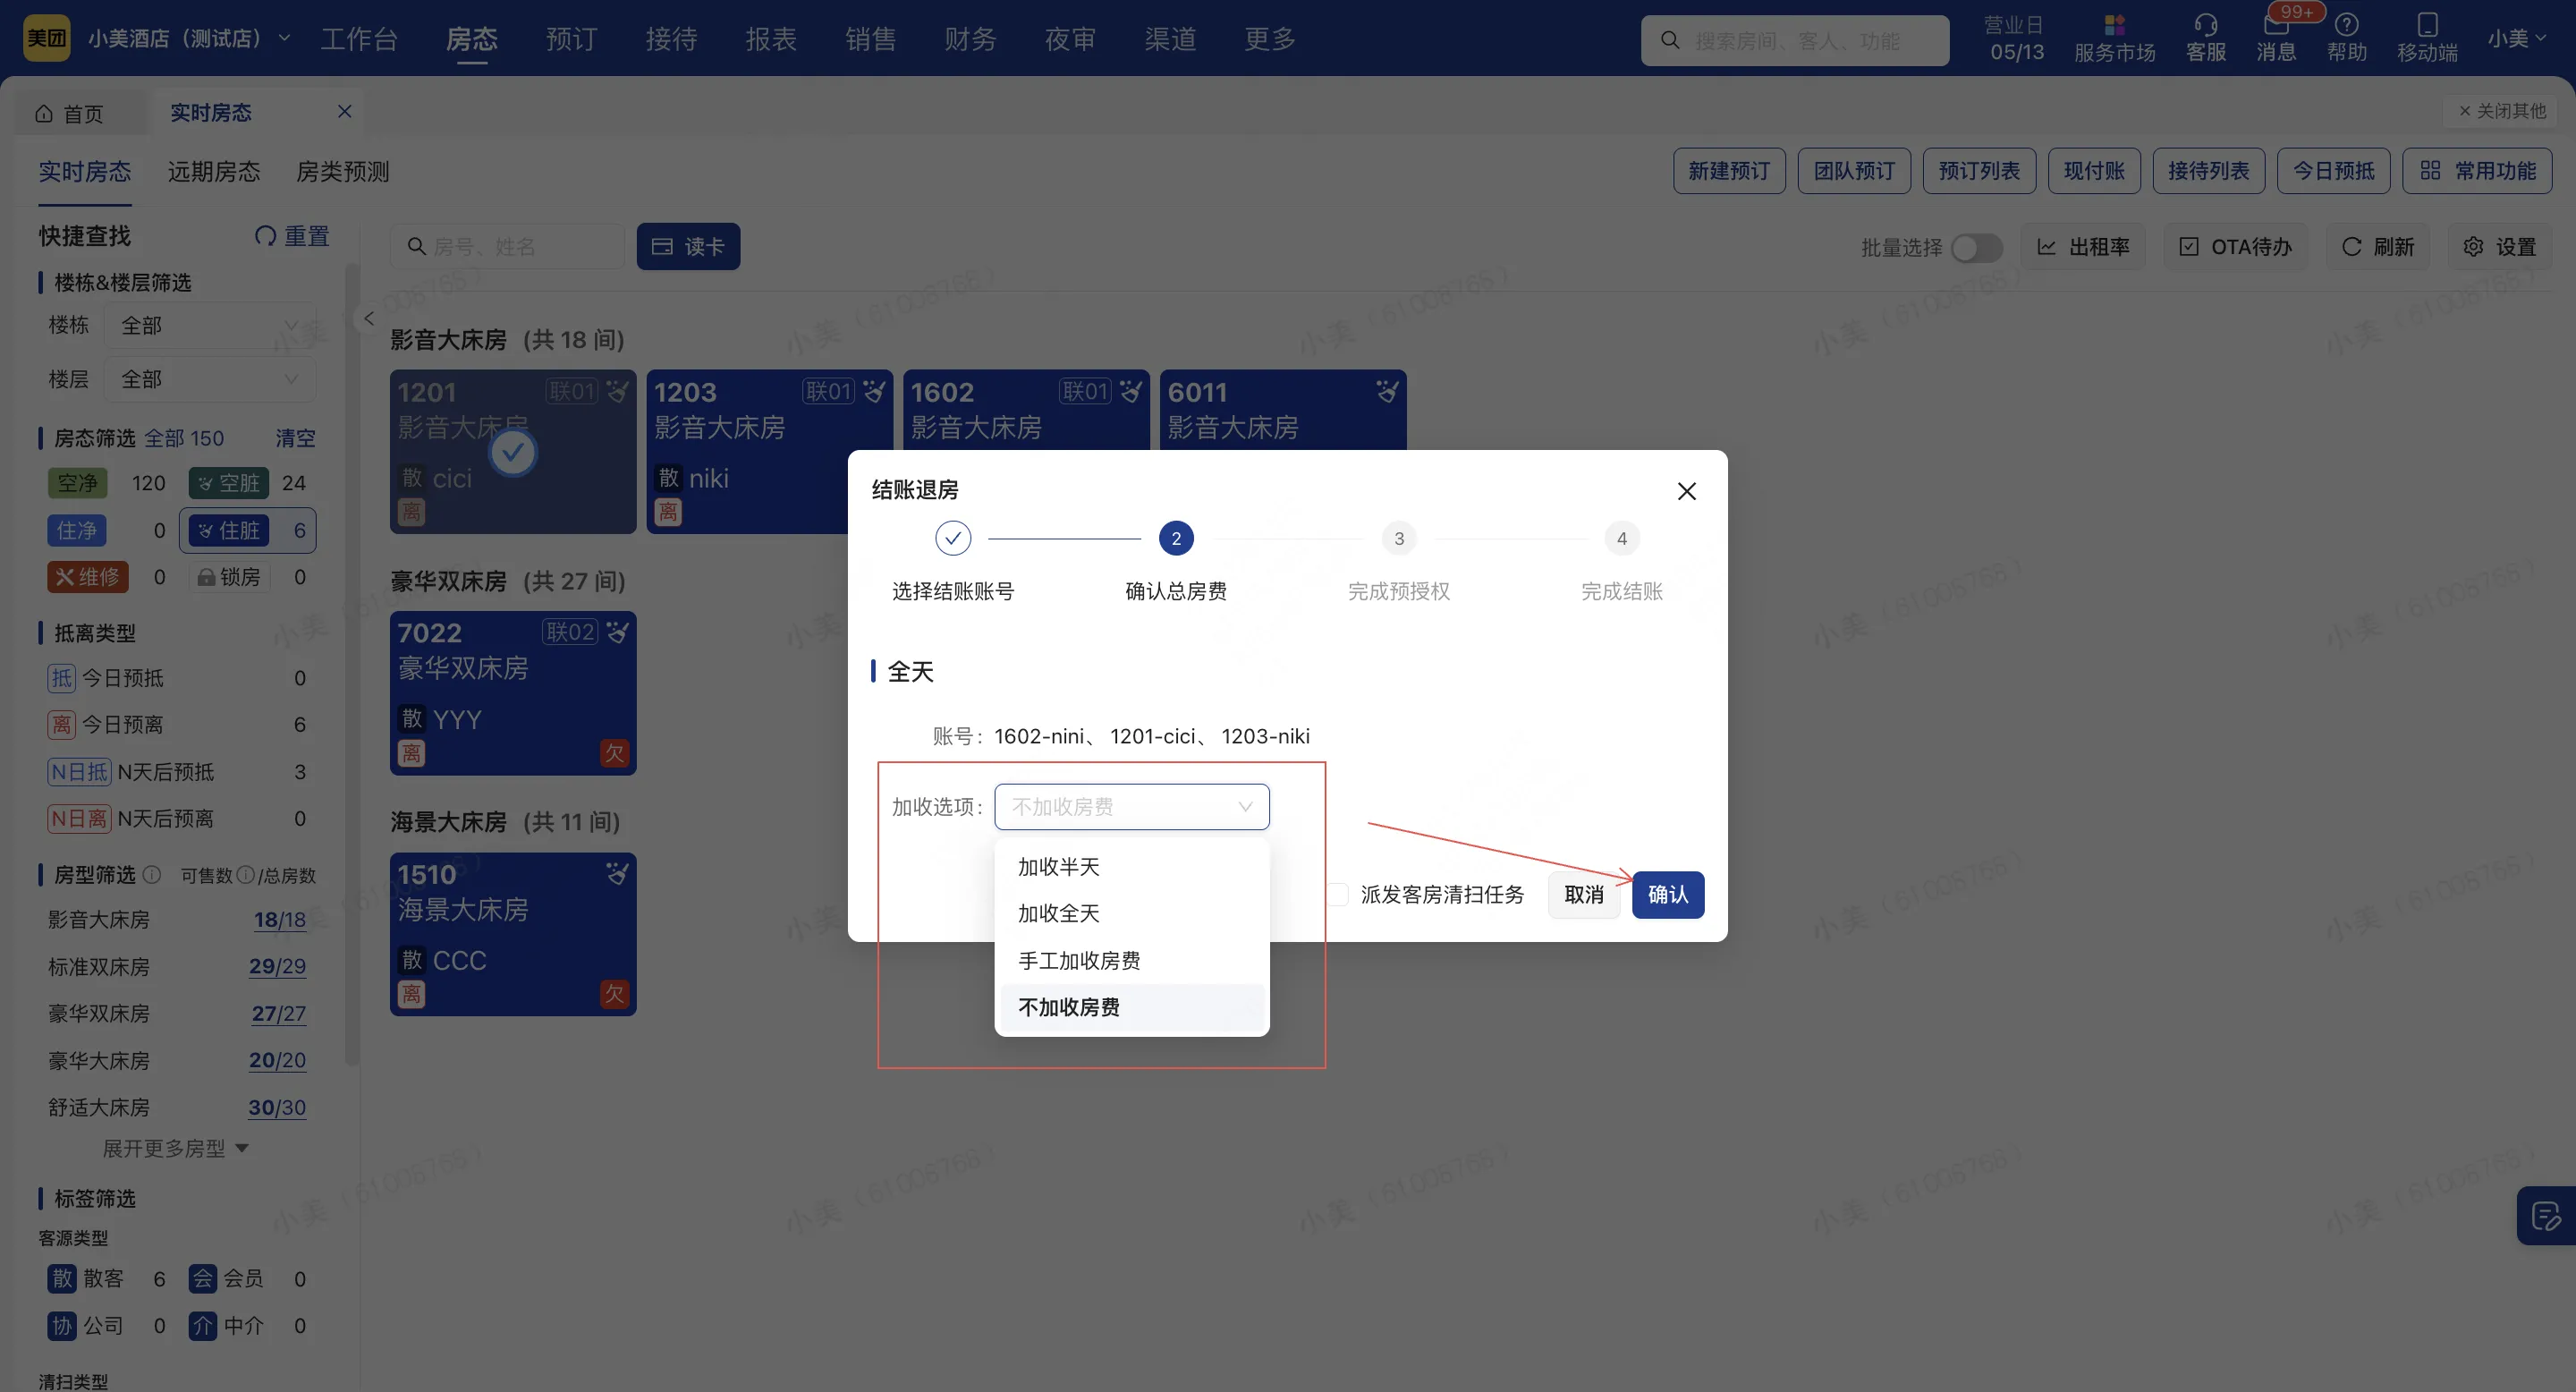Viewport: 2576px width, 1392px height.
Task: Click the 首页 home tab icon
Action: (x=44, y=113)
